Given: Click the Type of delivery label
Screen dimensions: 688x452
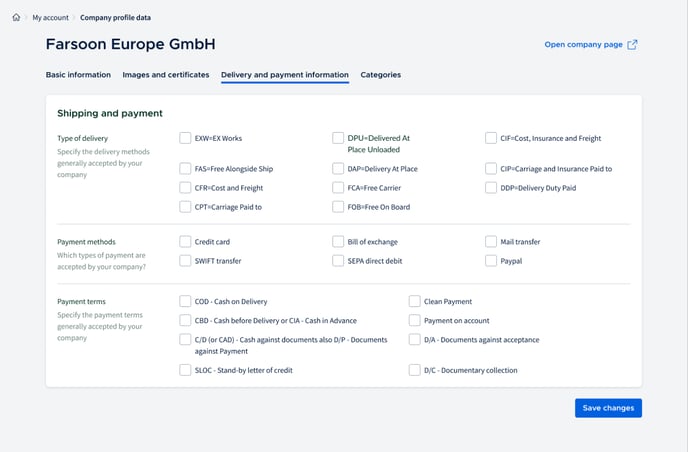Looking at the screenshot, I should pos(82,138).
